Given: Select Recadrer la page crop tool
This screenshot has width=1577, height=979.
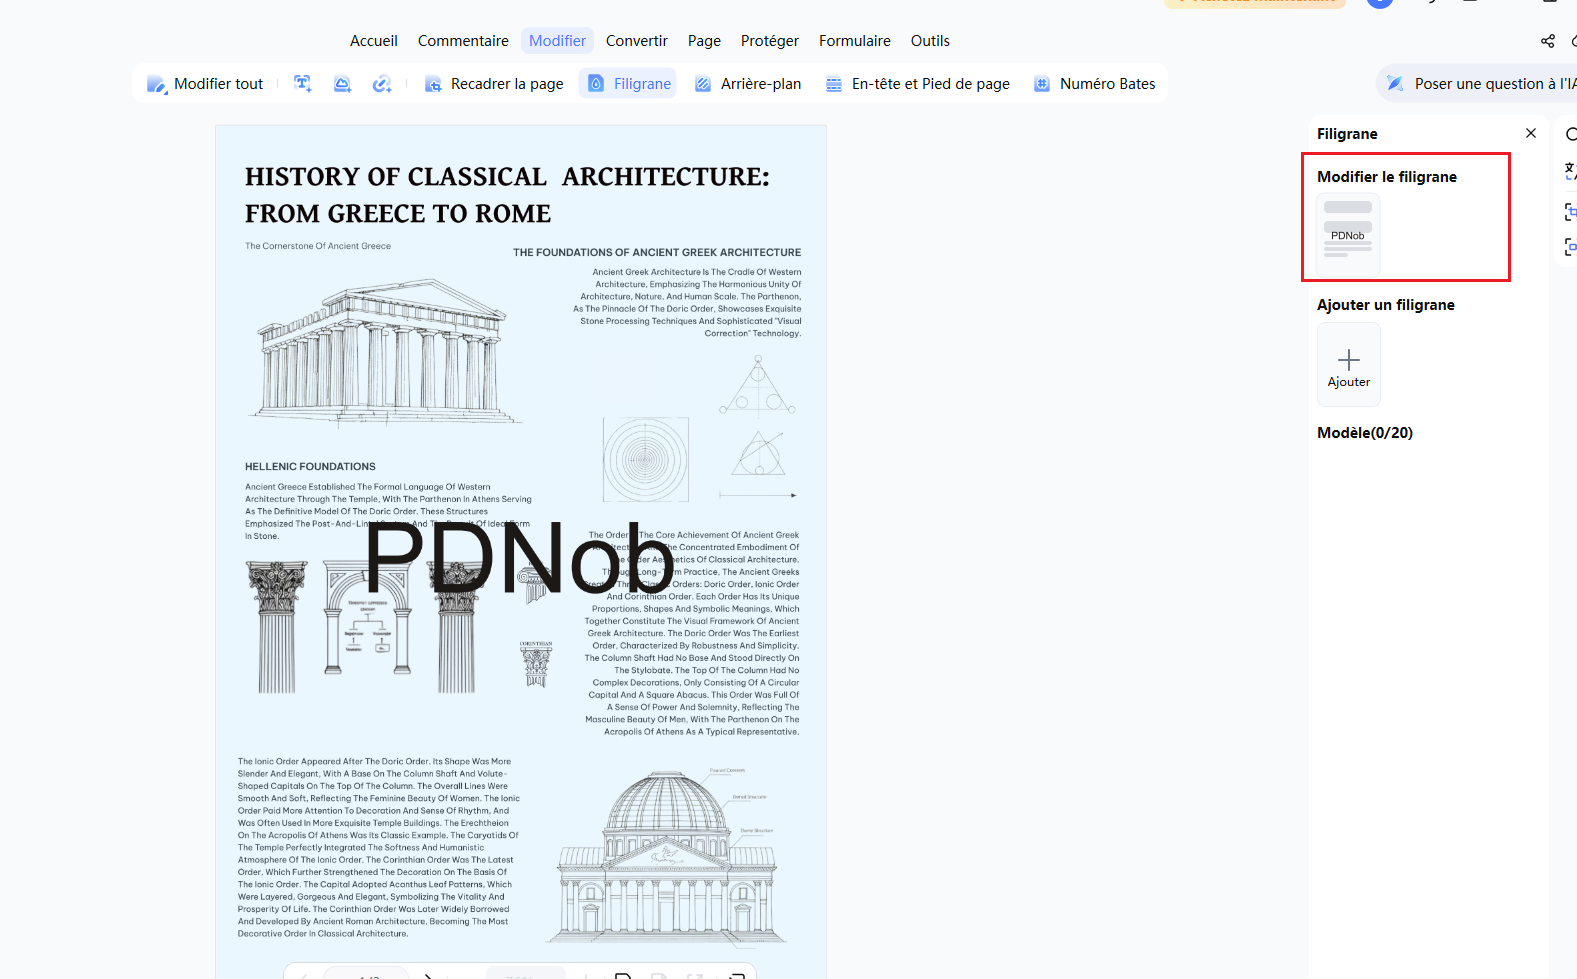Looking at the screenshot, I should coord(494,84).
